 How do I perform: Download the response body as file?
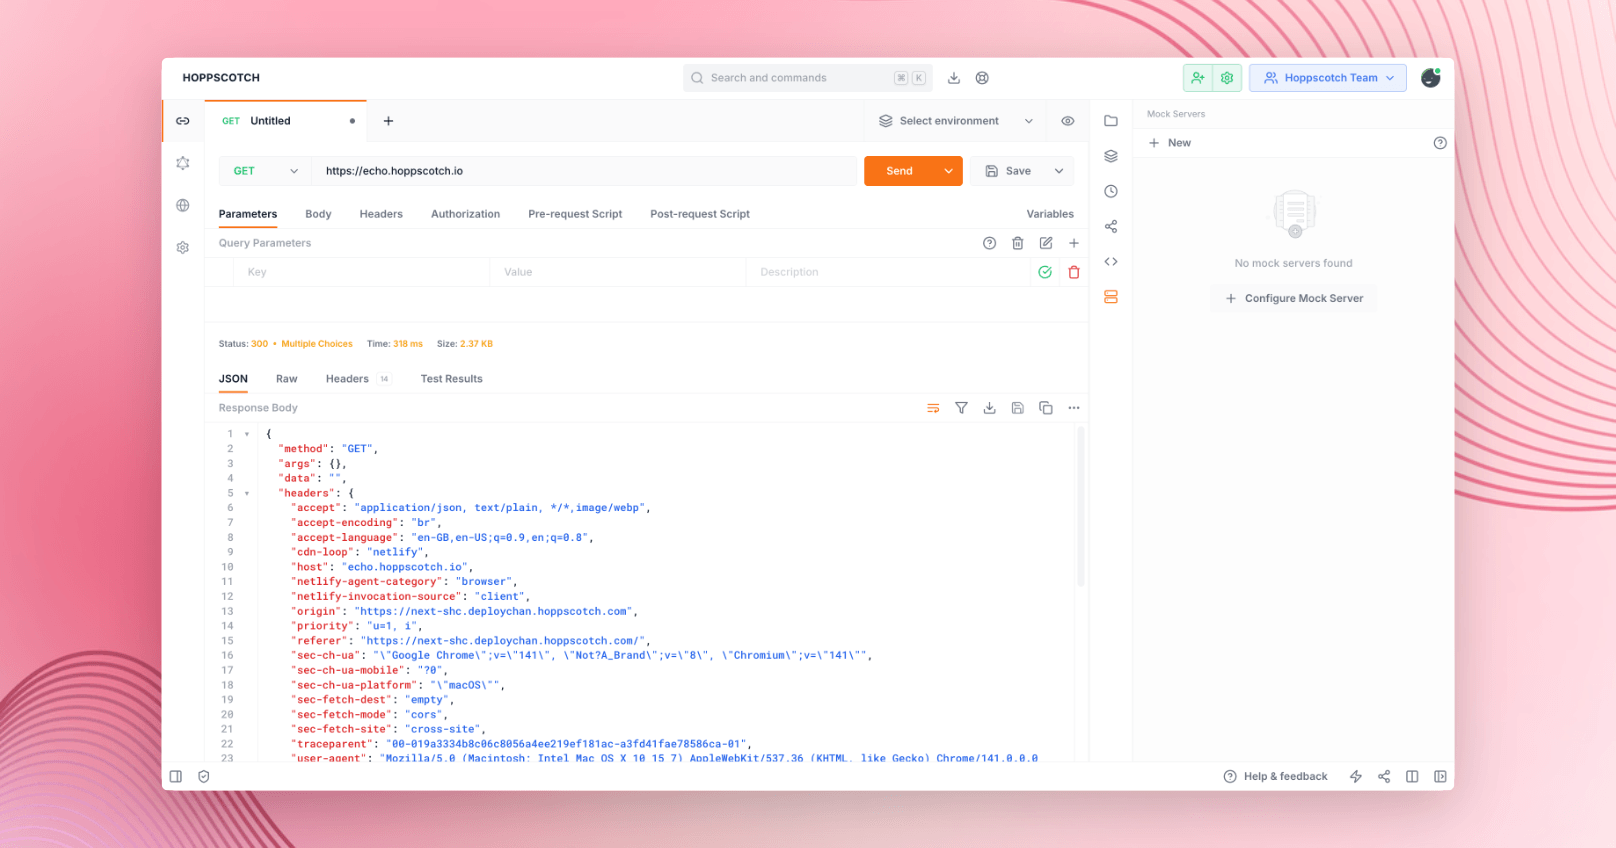point(989,408)
